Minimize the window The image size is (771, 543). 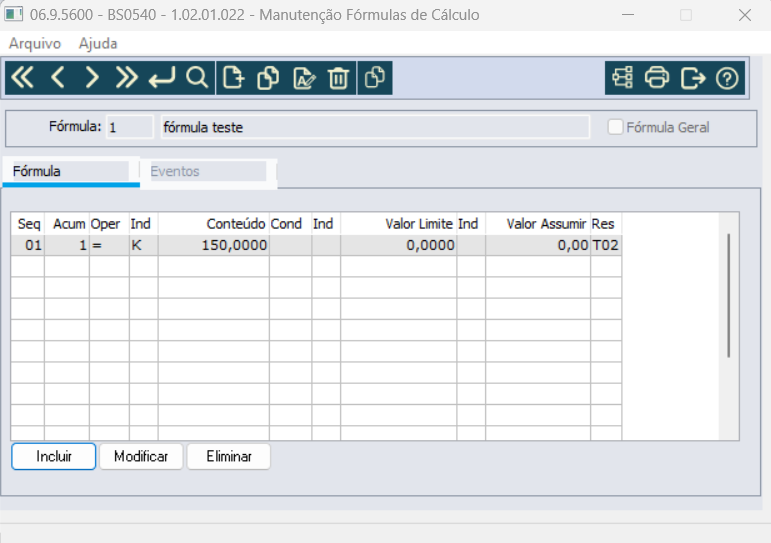tap(628, 15)
